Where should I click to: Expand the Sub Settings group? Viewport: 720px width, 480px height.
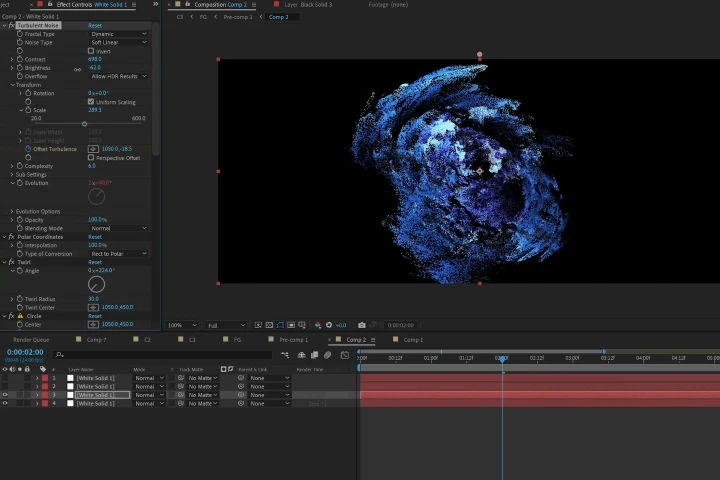pyautogui.click(x=12, y=175)
